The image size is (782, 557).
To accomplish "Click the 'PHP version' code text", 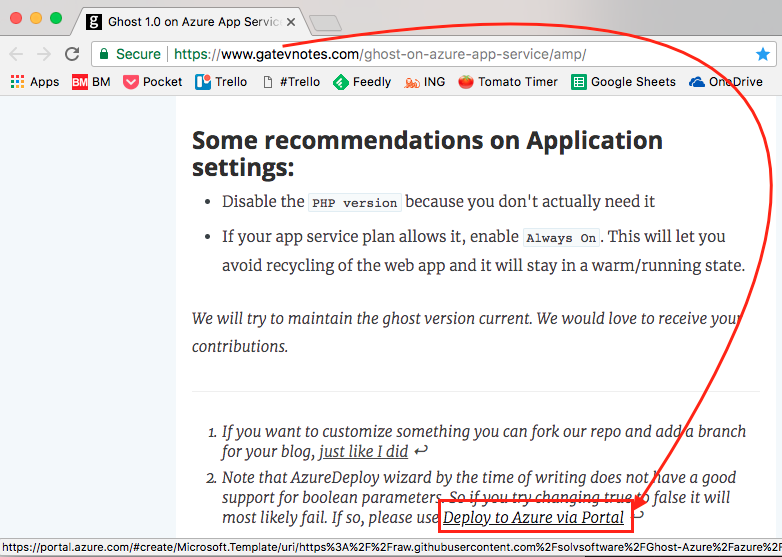I will click(355, 203).
